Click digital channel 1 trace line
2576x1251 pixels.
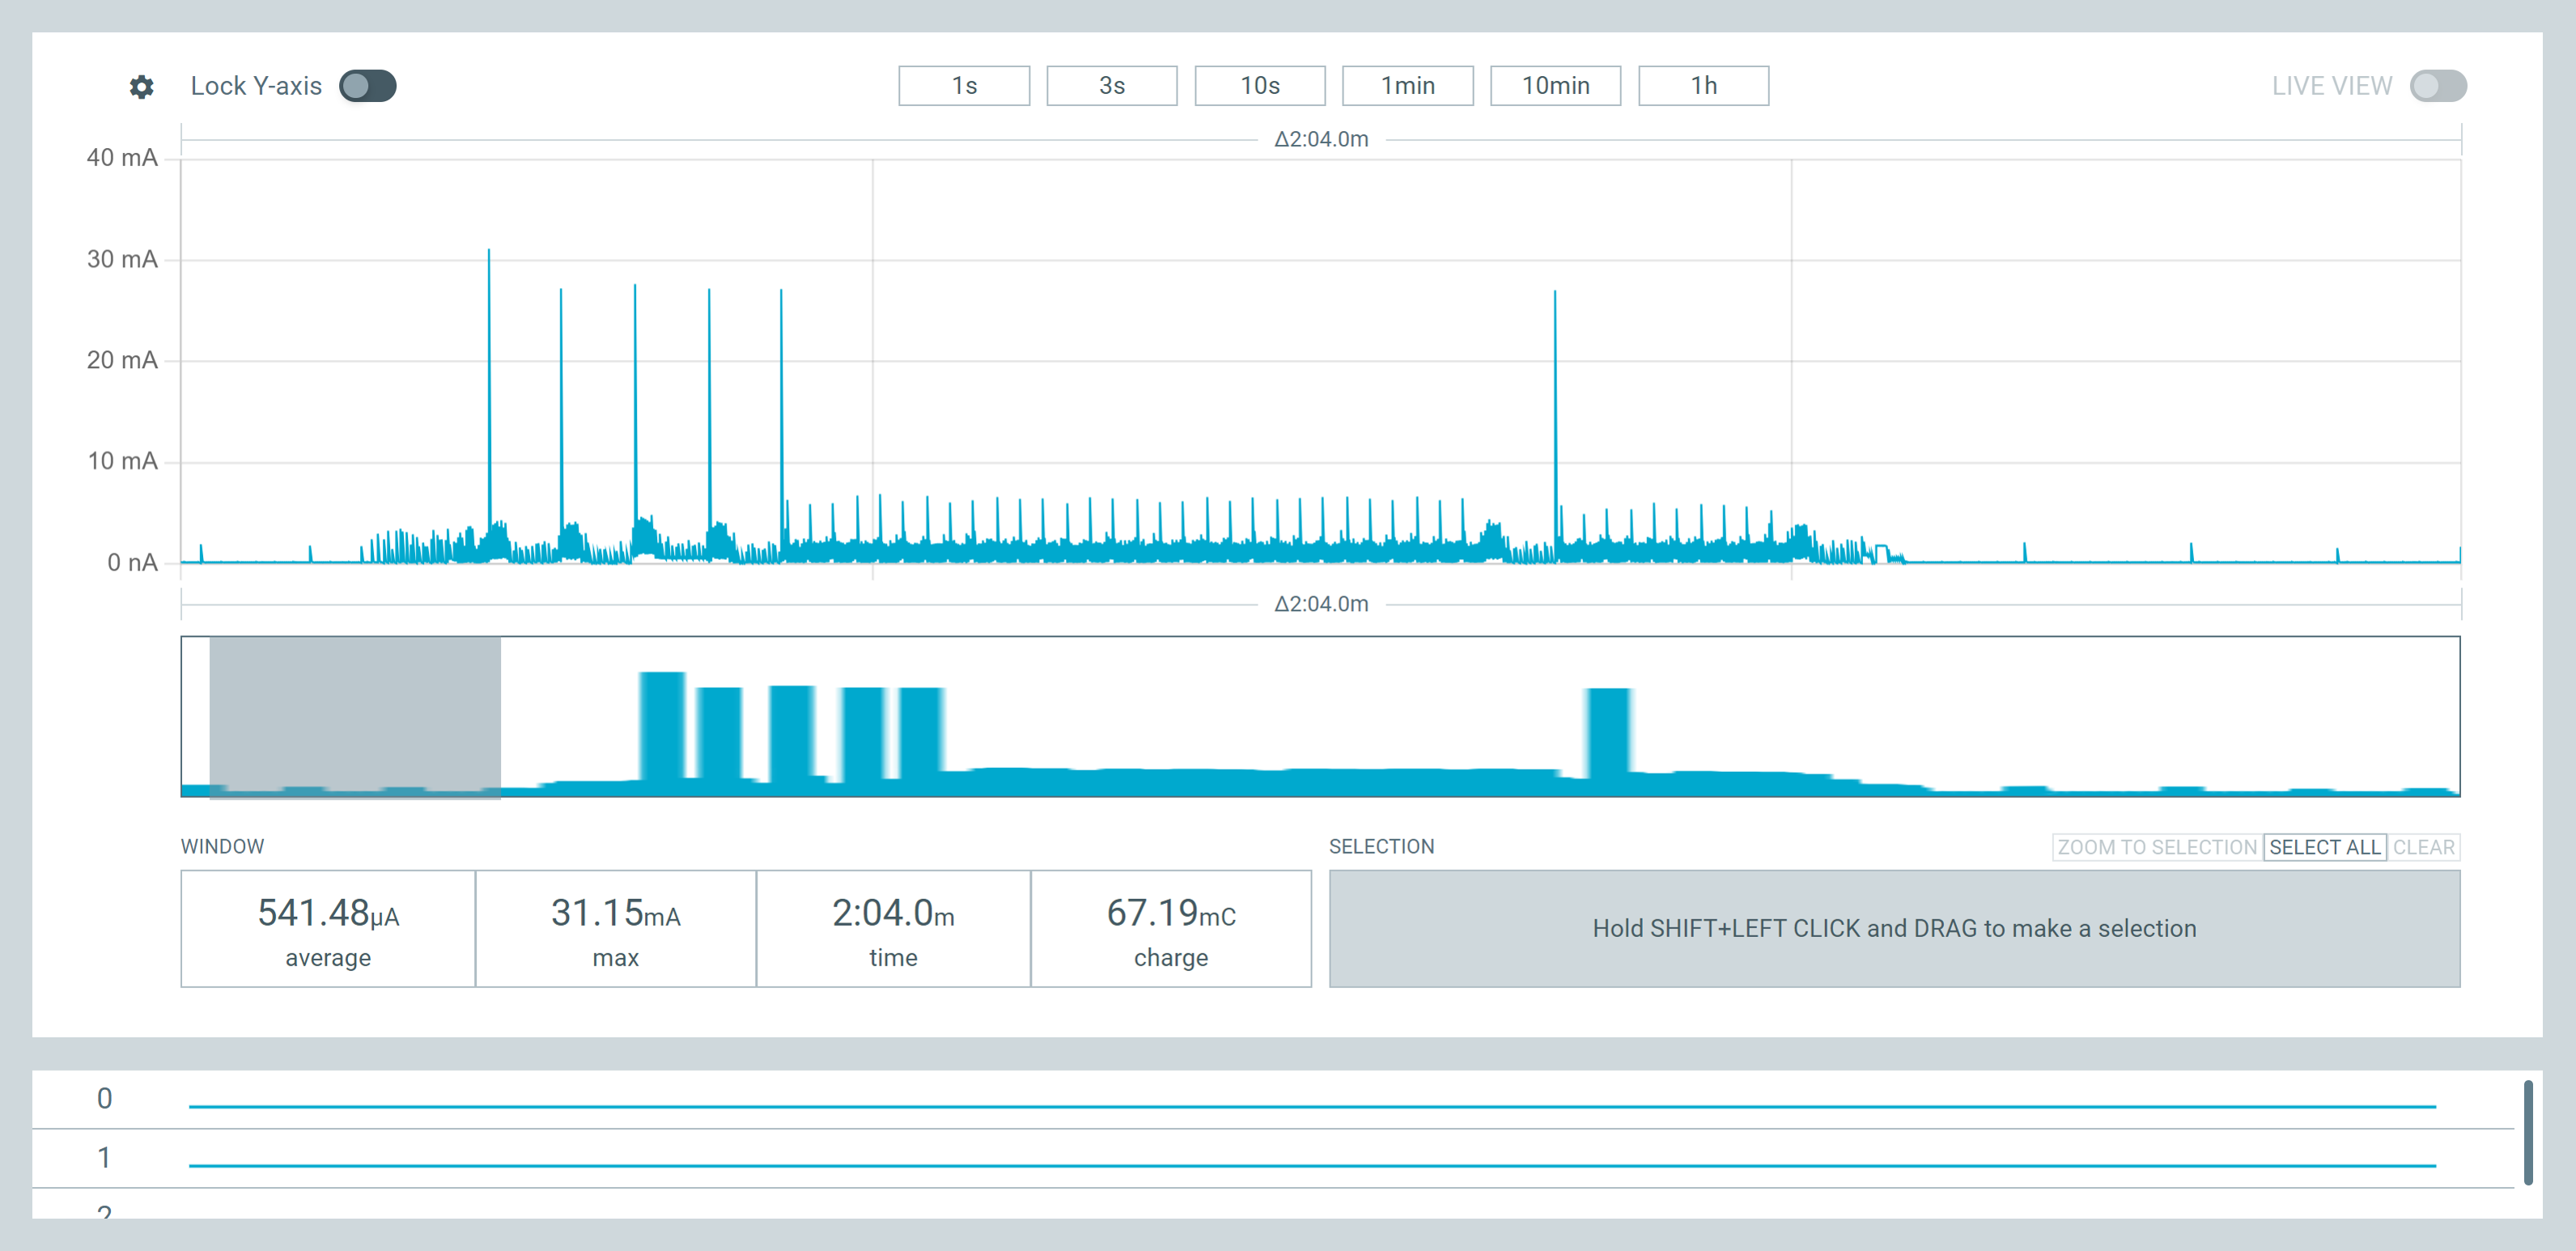click(x=1312, y=1165)
